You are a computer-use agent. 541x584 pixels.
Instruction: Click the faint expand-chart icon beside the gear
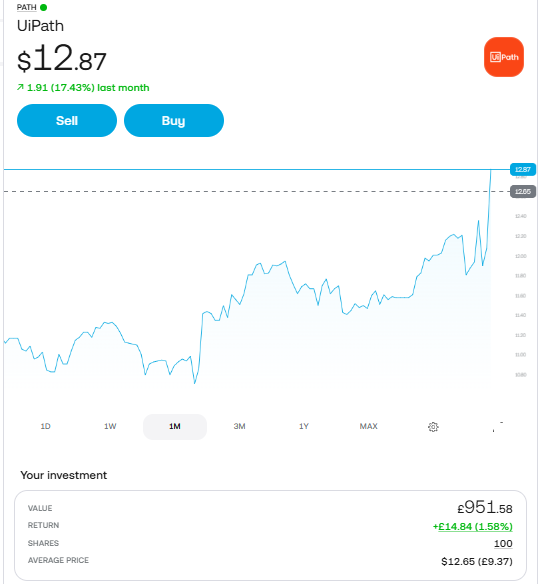(498, 426)
